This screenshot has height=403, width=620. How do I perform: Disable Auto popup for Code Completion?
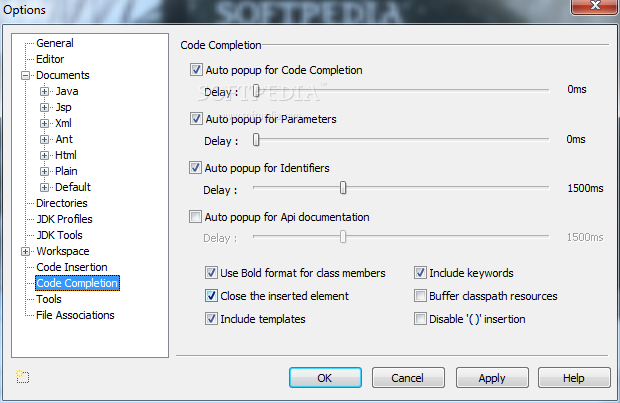tap(196, 70)
